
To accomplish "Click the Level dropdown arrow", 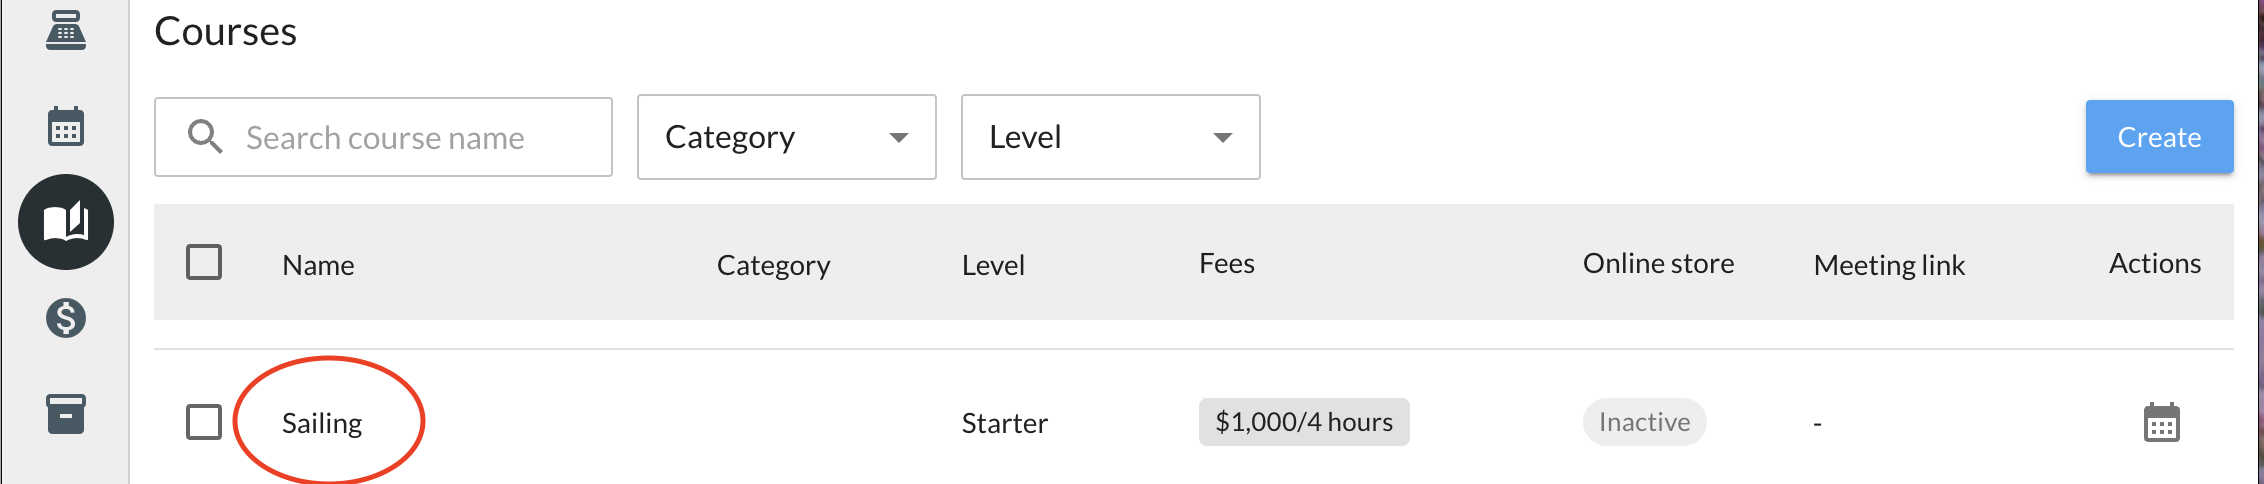I will click(1222, 137).
